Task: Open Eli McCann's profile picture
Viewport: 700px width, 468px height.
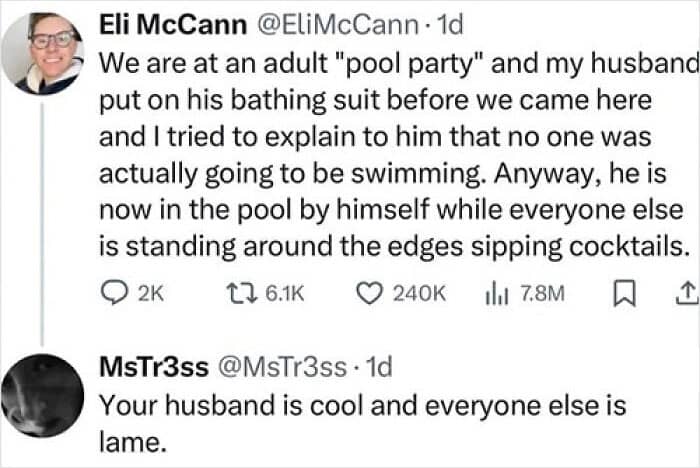Action: click(x=42, y=53)
